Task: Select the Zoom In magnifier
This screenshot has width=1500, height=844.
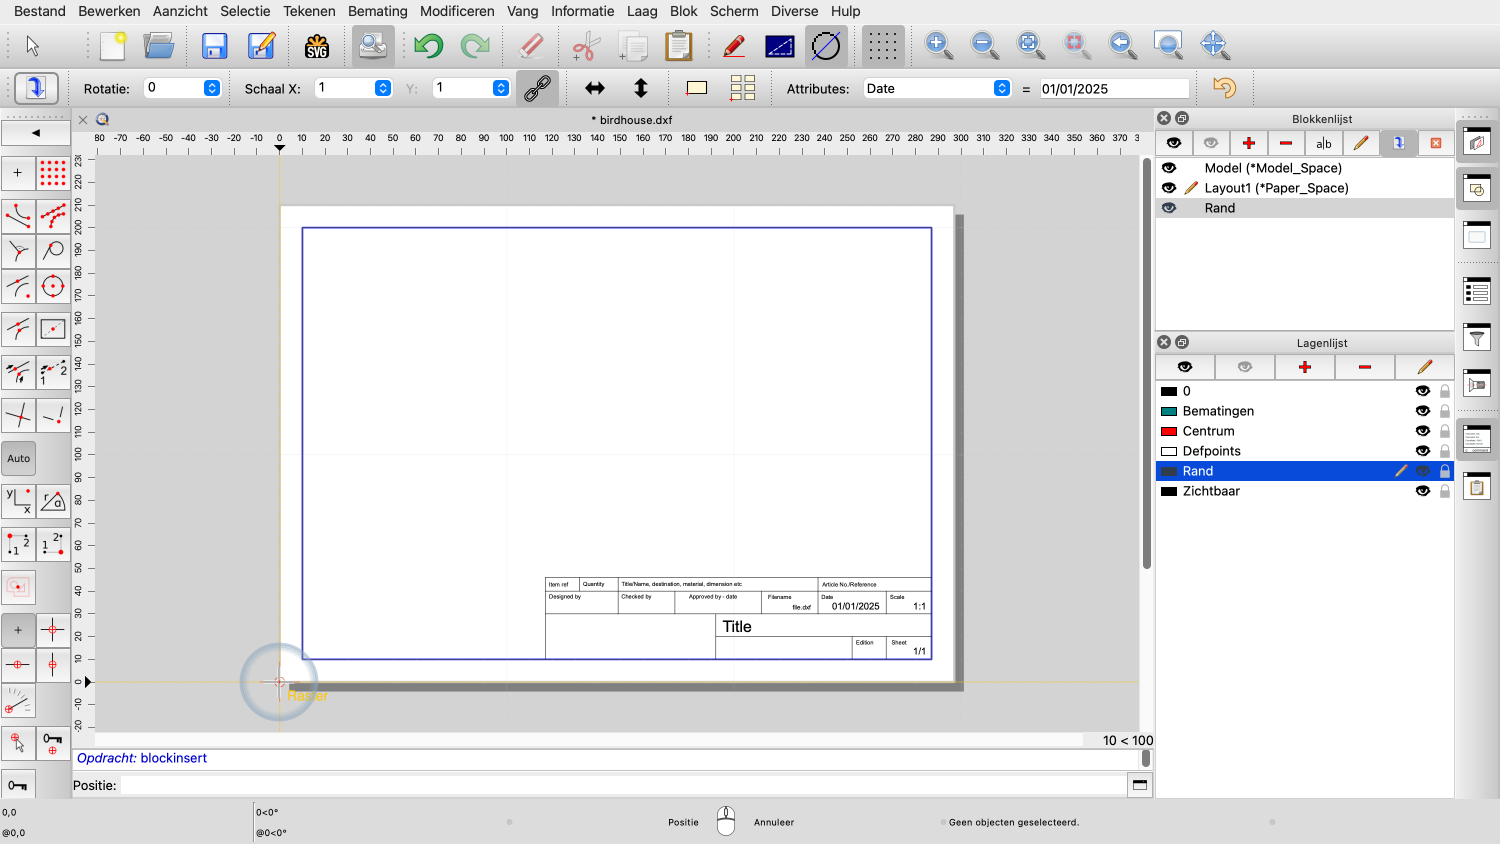Action: click(938, 45)
